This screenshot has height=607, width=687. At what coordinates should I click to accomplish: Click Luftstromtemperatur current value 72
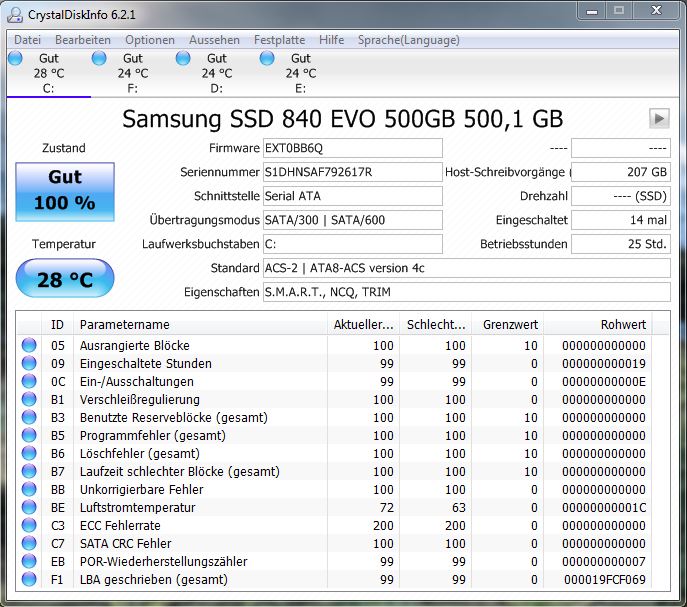386,508
